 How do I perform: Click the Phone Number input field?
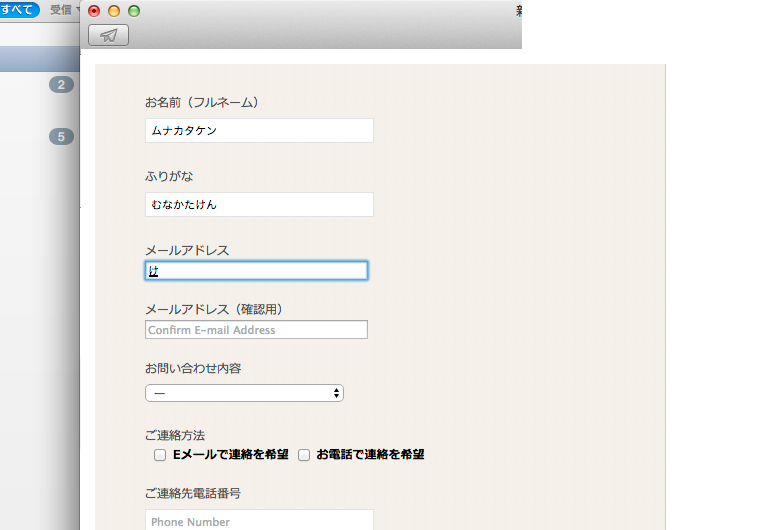coord(259,520)
